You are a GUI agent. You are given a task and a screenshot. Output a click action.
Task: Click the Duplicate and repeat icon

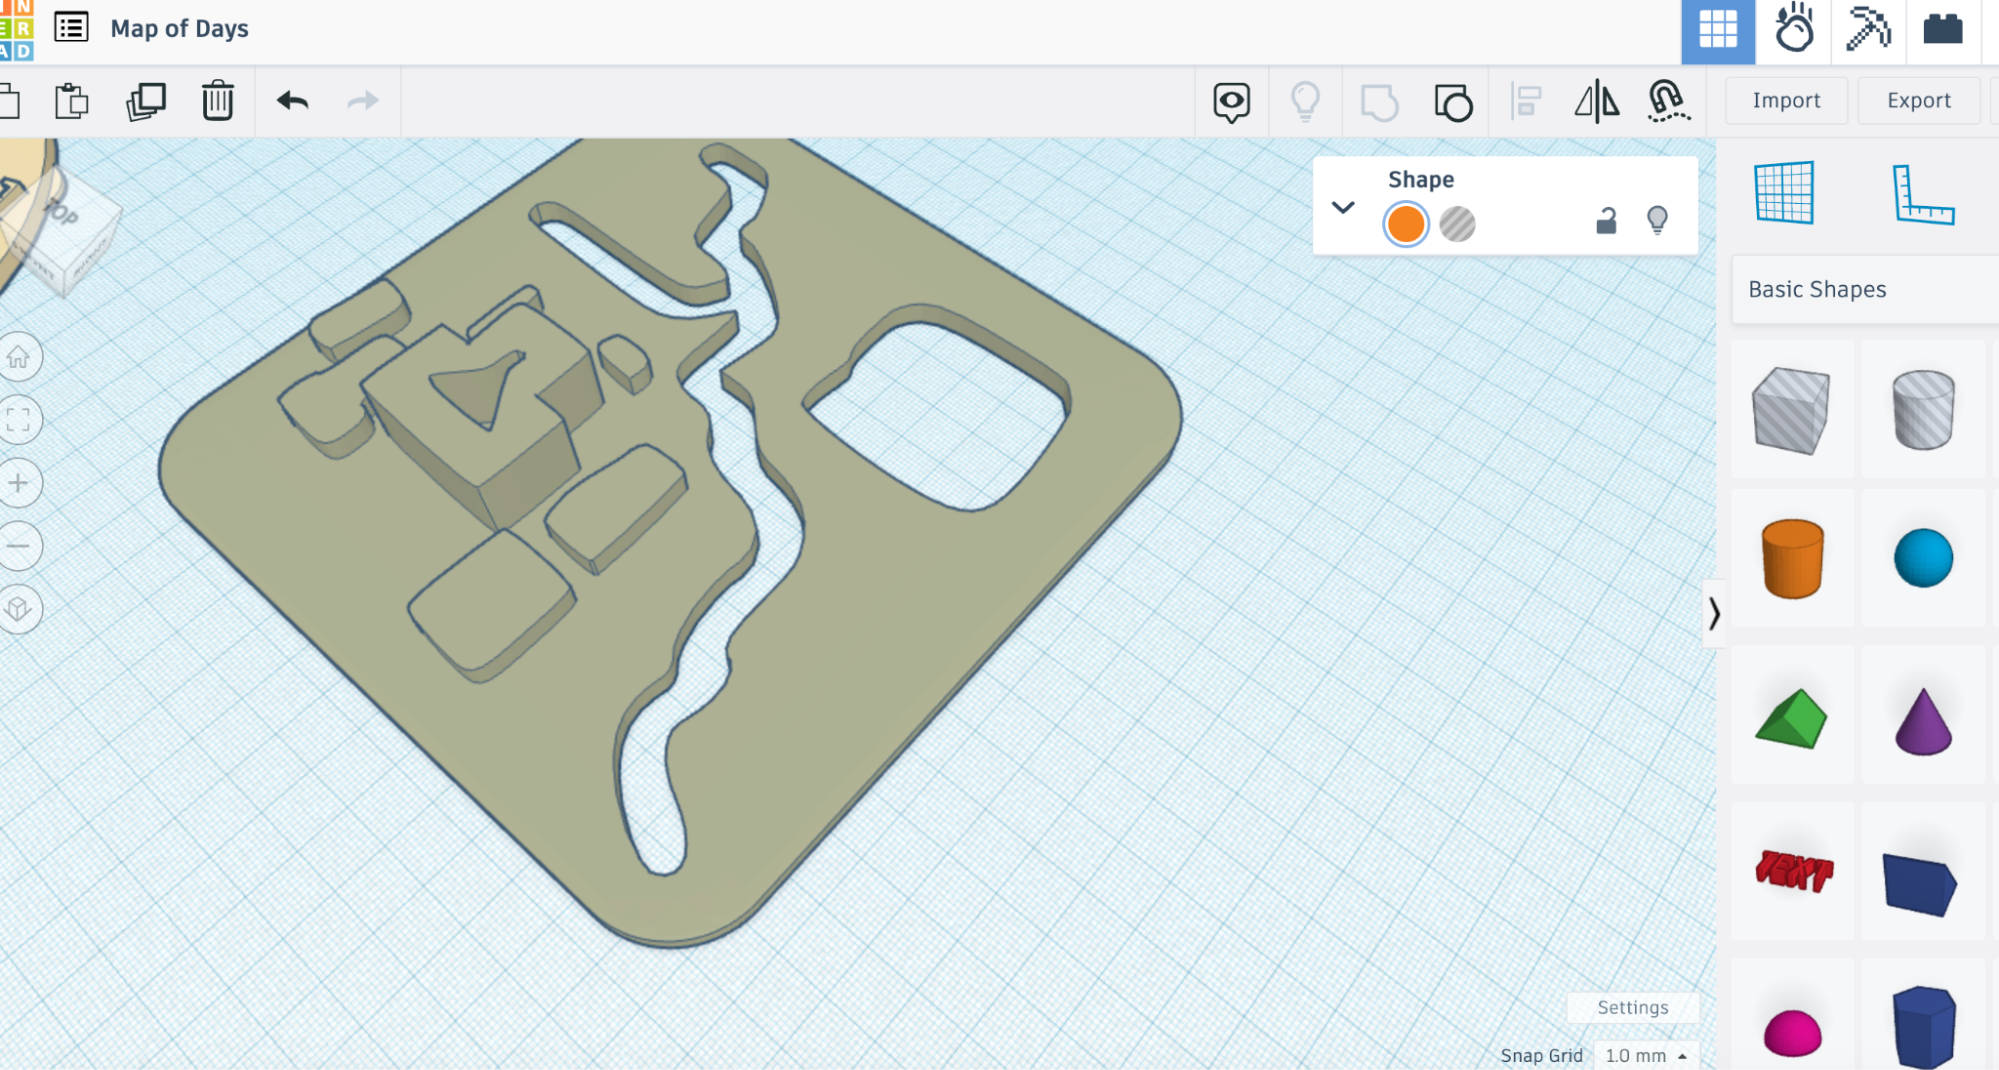[x=145, y=101]
